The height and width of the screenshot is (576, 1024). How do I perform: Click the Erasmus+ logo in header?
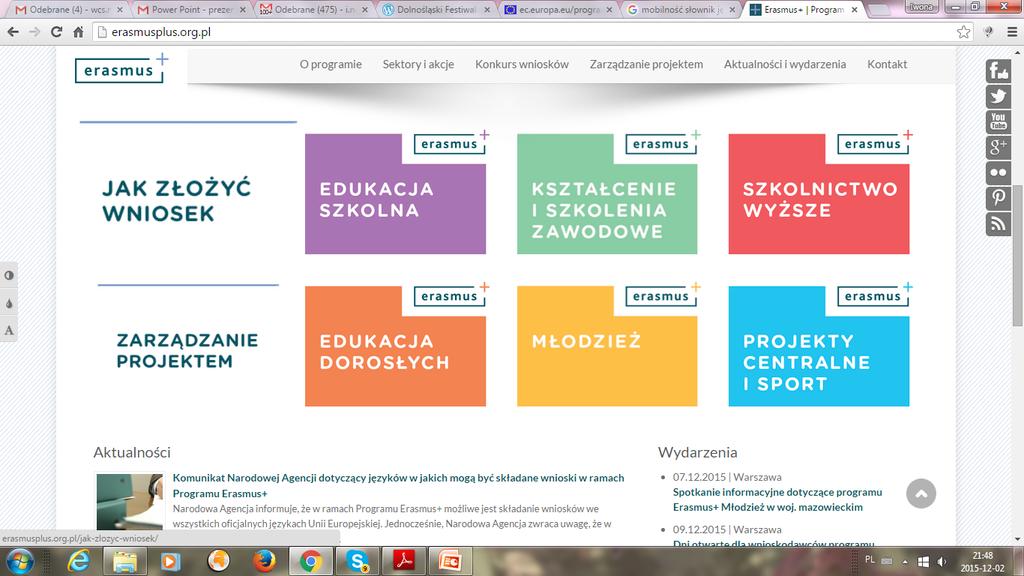(x=121, y=69)
